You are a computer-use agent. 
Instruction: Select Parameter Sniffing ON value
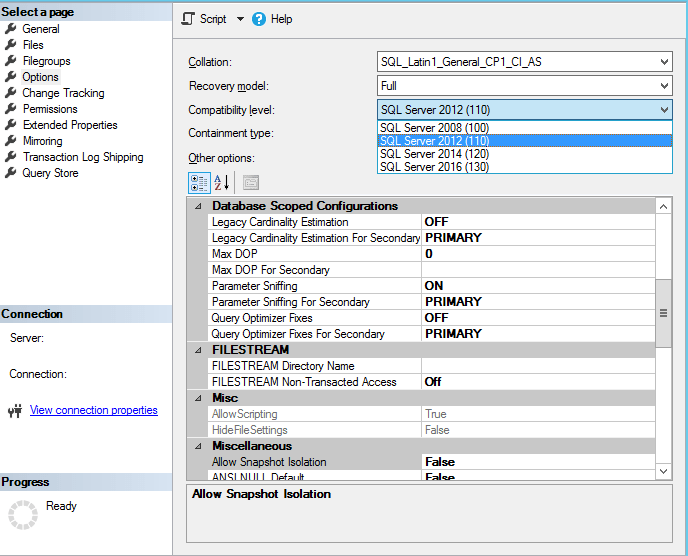[x=538, y=286]
